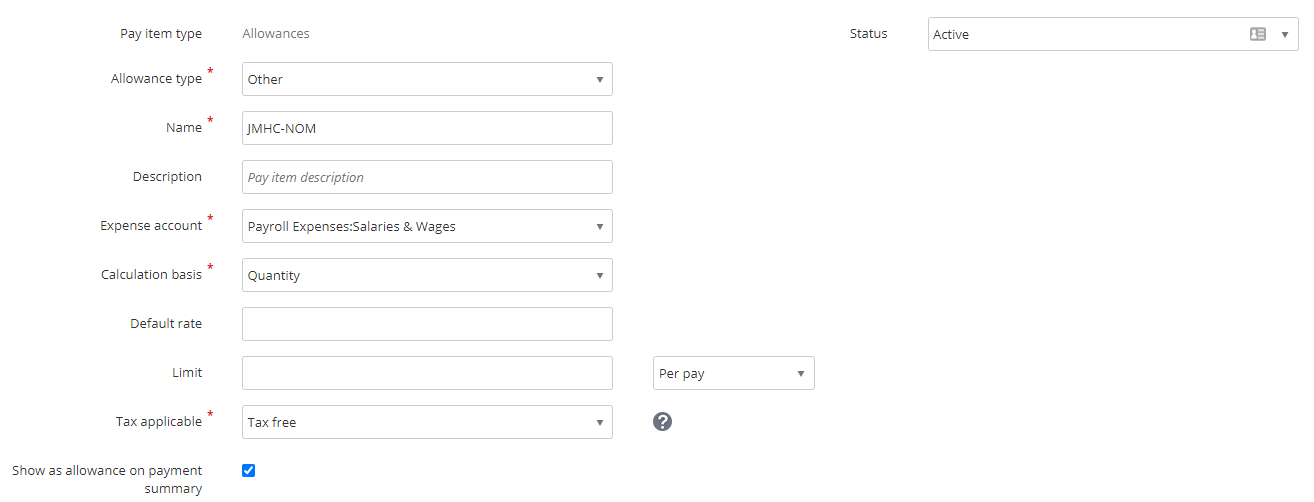Open the Allowance type dropdown

(427, 79)
